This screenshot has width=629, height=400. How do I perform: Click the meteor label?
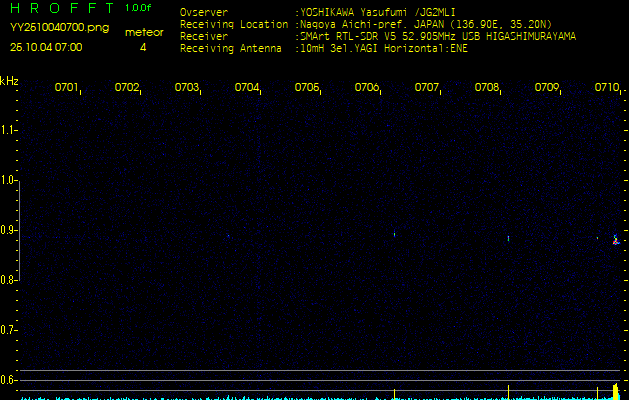(144, 32)
